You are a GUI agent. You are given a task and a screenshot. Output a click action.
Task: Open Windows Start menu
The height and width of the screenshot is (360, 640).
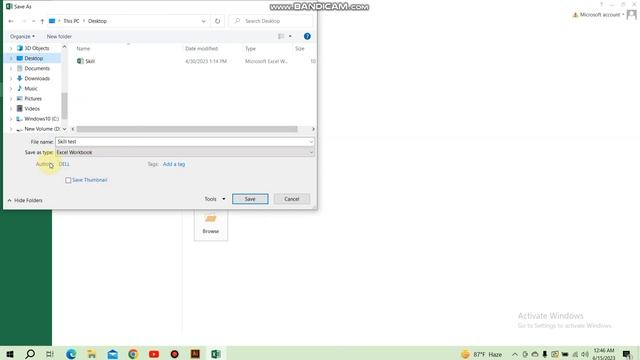point(10,354)
